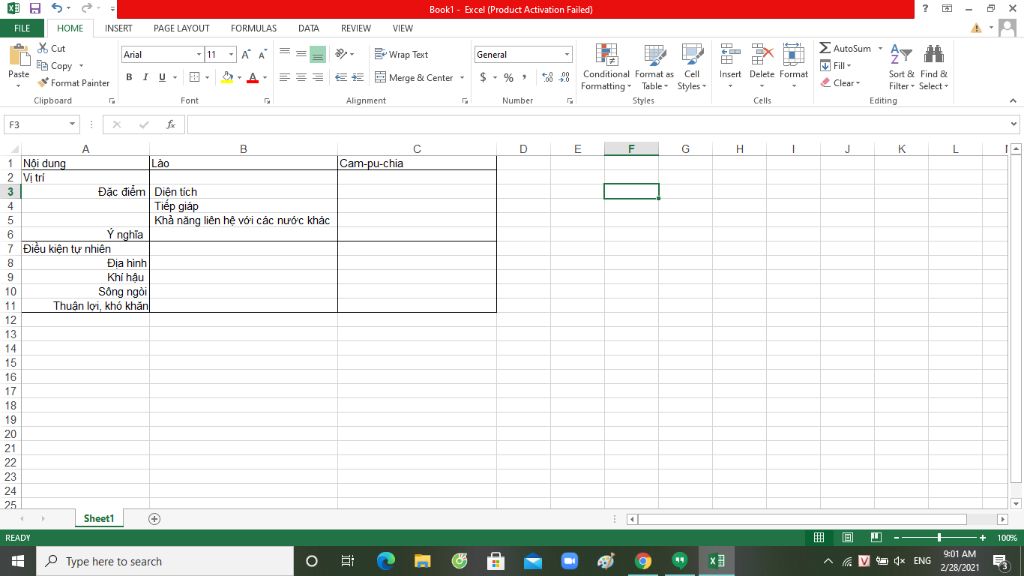Click the Merge & Center button
Image resolution: width=1024 pixels, height=576 pixels.
pos(414,78)
